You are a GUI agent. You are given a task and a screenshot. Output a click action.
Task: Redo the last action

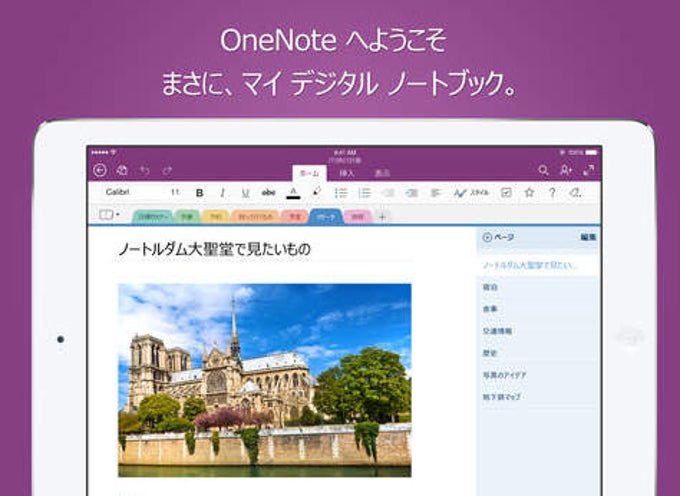pyautogui.click(x=167, y=170)
